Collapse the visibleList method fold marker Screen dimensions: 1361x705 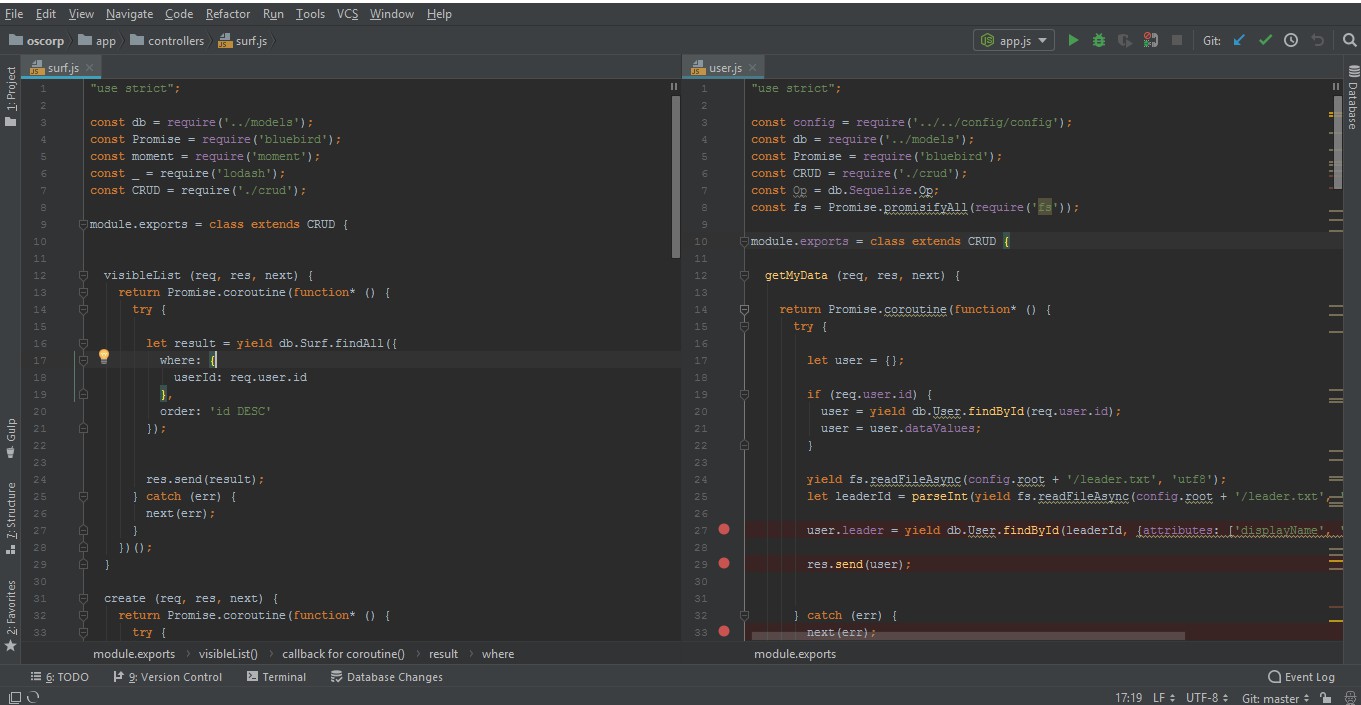pos(84,276)
